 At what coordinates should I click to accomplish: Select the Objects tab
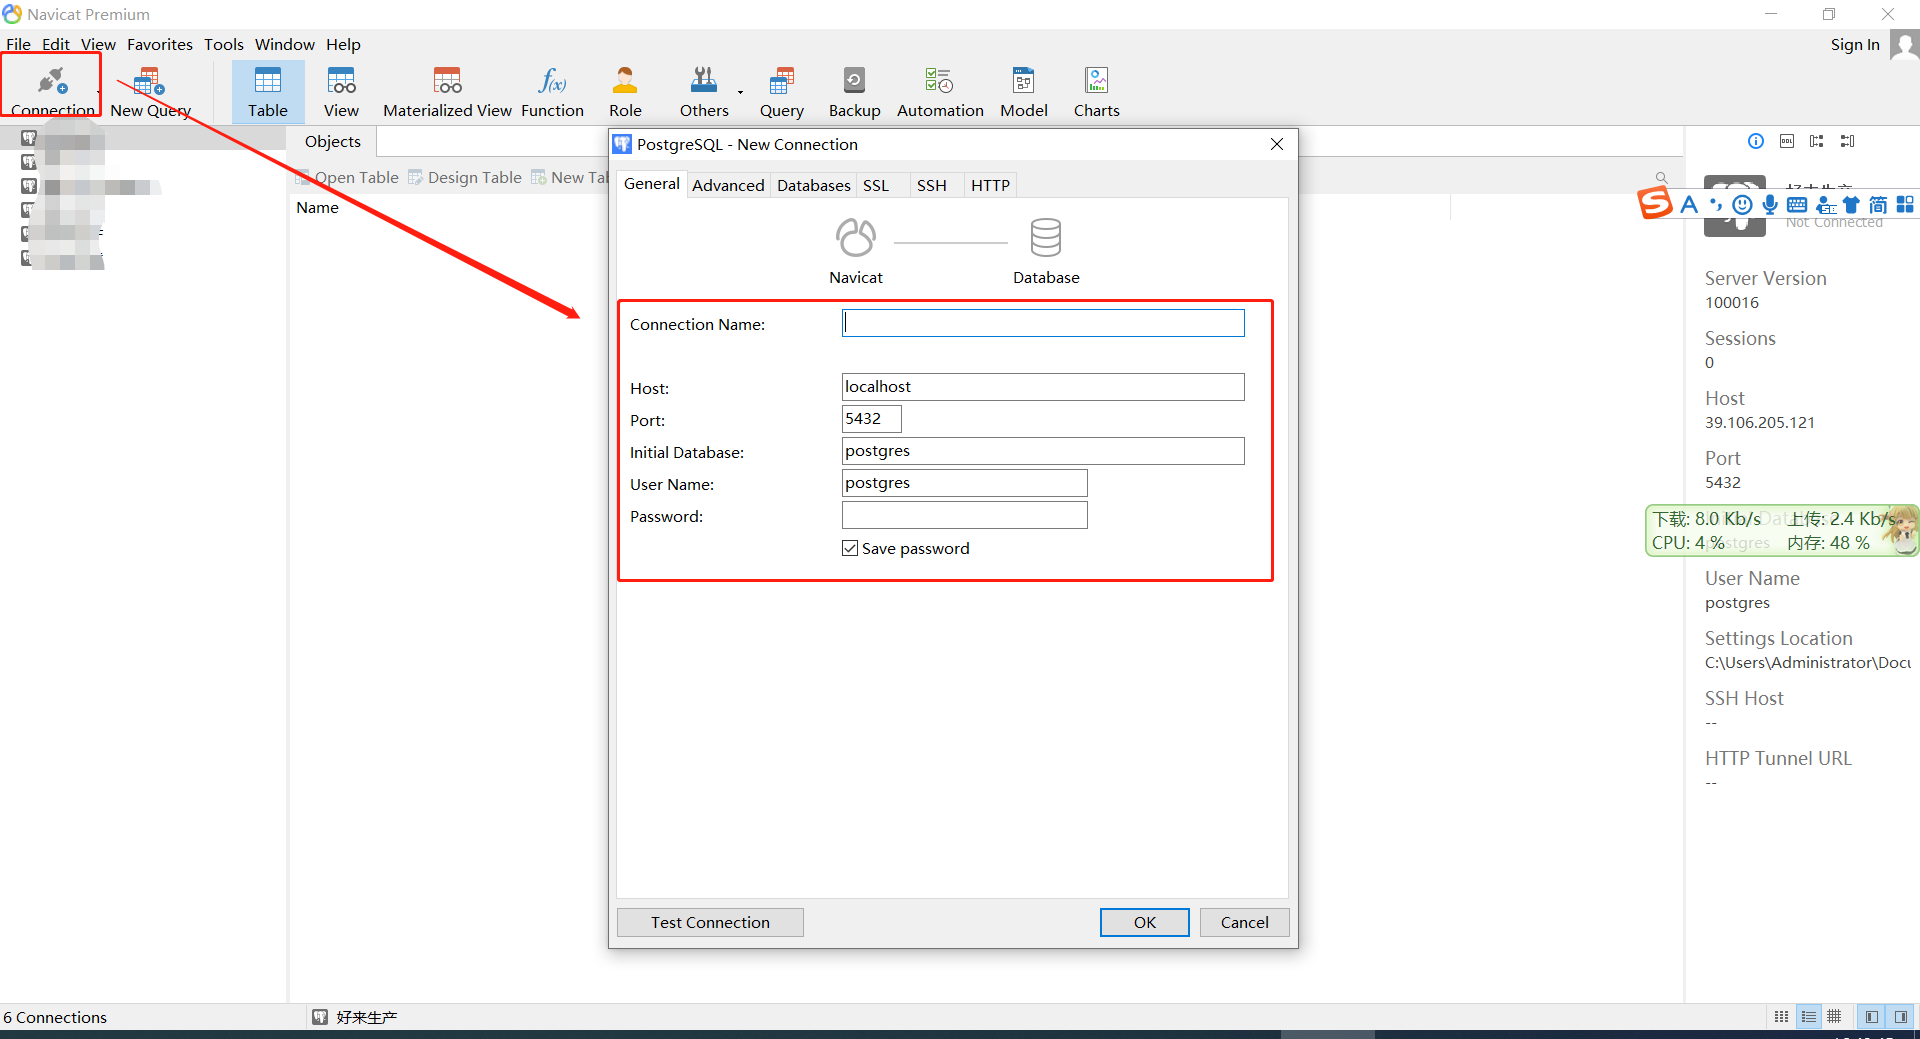pos(333,142)
